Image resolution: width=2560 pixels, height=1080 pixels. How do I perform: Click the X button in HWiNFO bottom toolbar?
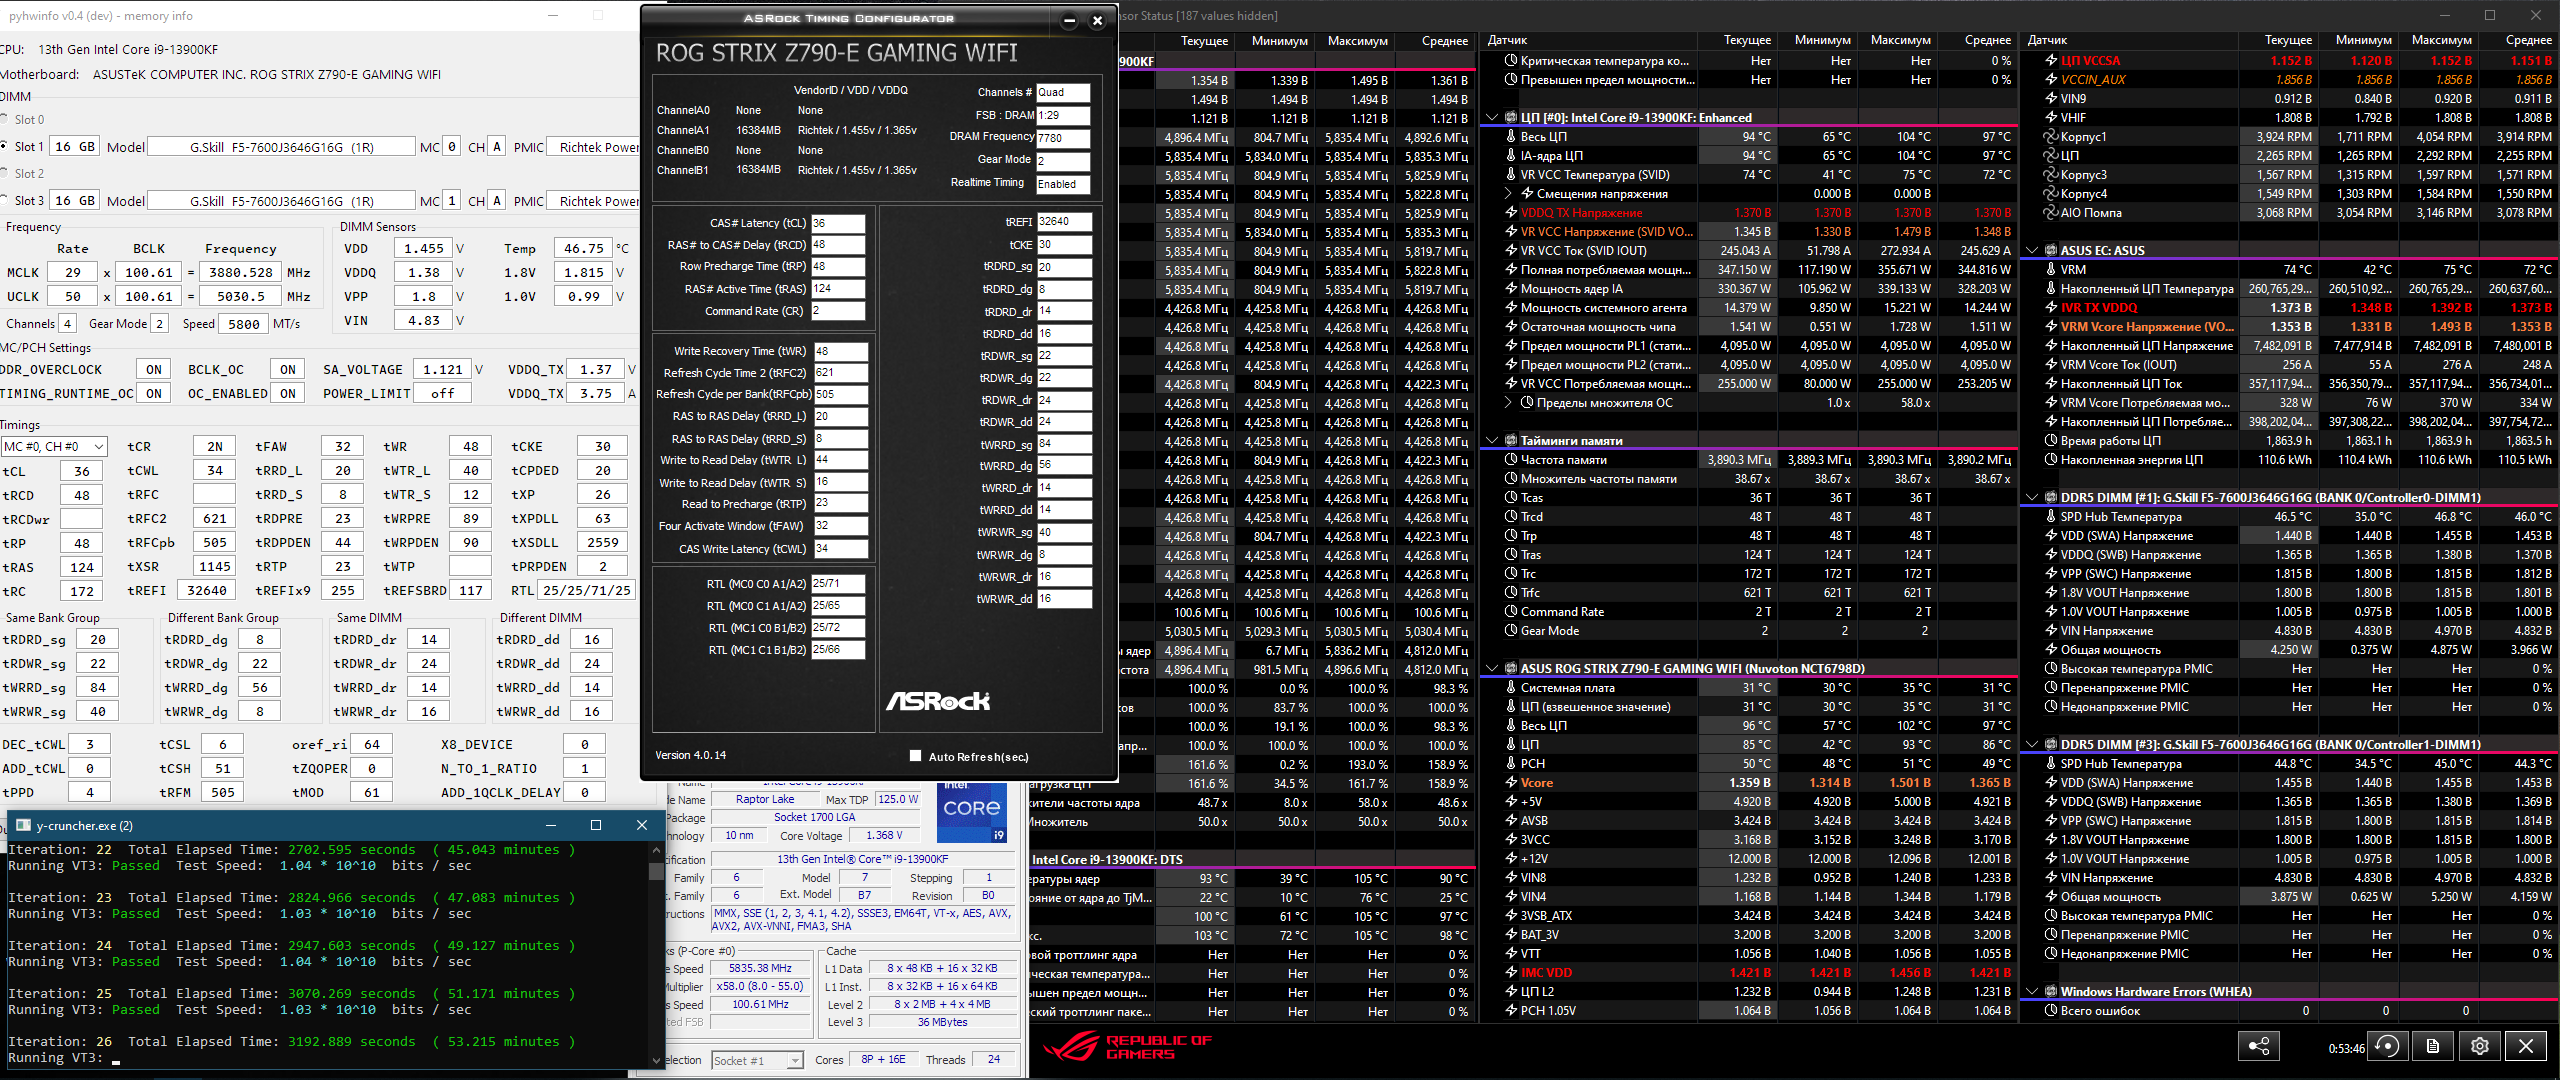pyautogui.click(x=2526, y=1046)
